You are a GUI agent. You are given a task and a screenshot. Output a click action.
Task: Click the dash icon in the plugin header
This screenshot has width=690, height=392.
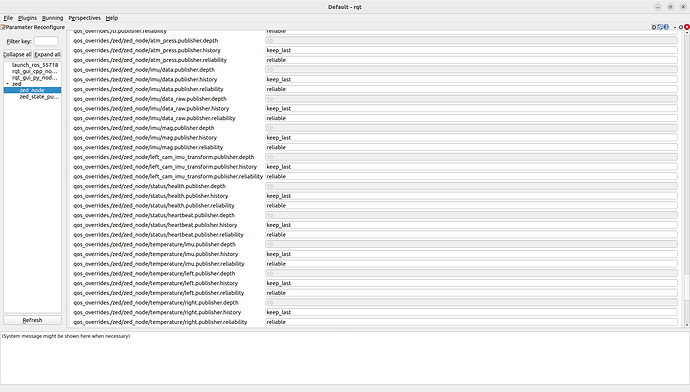point(675,27)
